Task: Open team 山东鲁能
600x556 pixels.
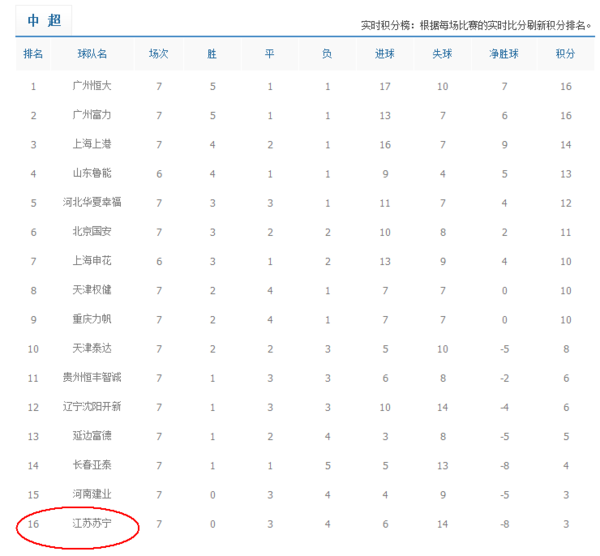Action: click(x=92, y=173)
